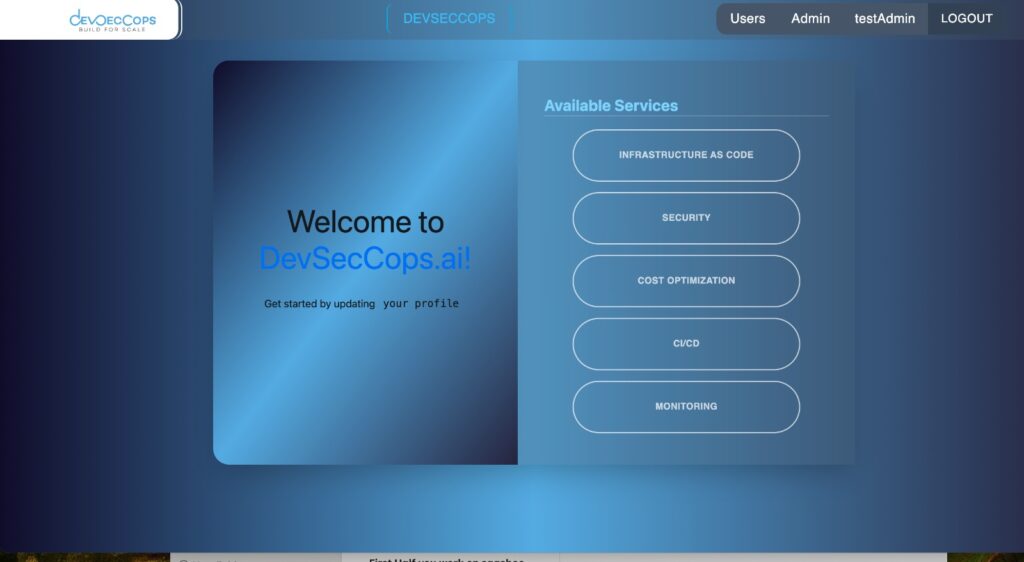Screen dimensions: 1024x562
Task: Open the Users menu item
Action: (x=747, y=18)
